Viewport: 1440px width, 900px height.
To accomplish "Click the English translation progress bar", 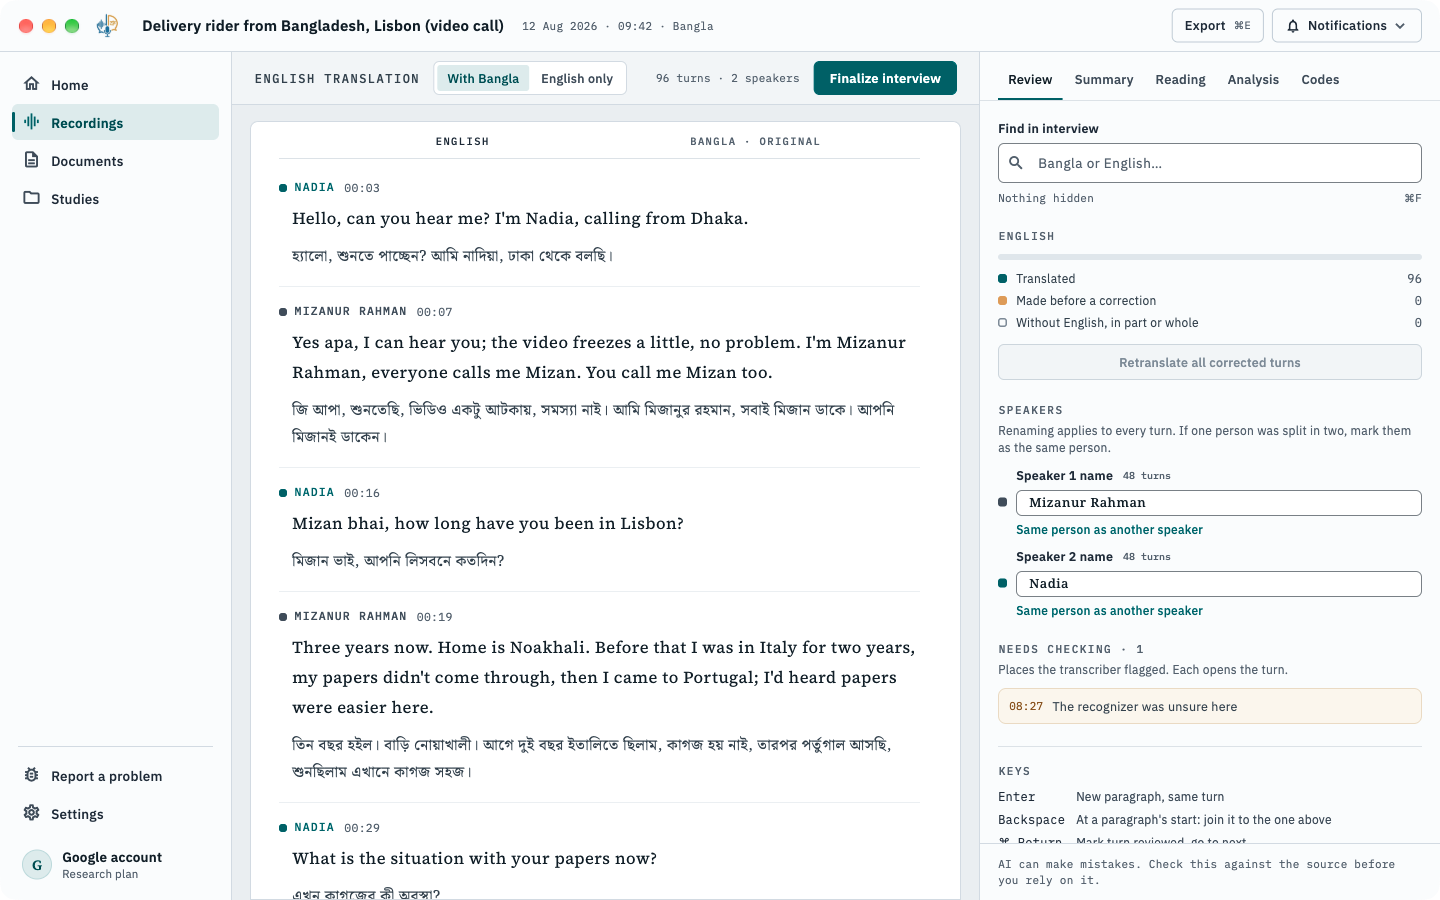I will point(1210,257).
